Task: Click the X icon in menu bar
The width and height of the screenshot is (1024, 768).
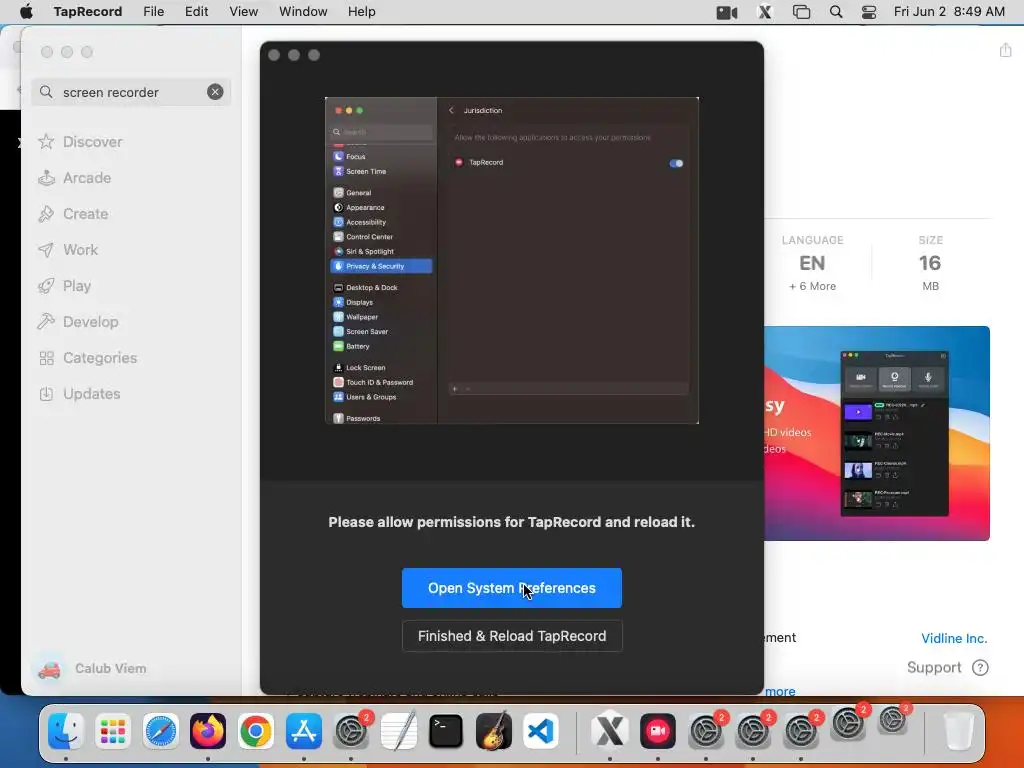Action: coord(765,12)
